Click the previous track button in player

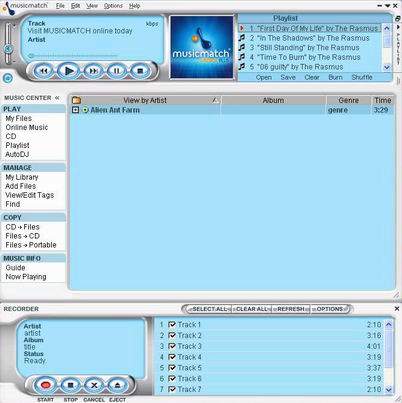point(44,71)
